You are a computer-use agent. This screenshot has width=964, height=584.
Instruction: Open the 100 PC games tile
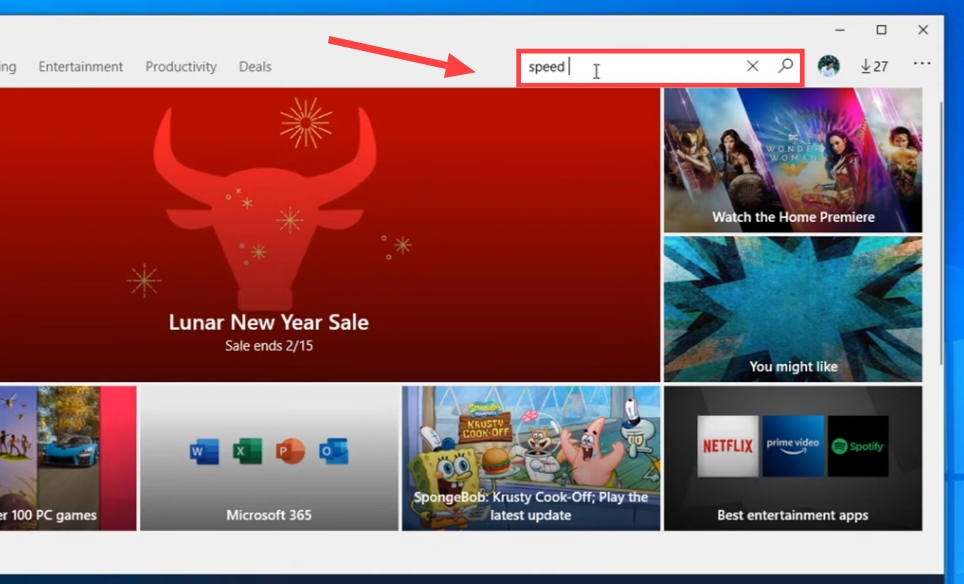68,459
